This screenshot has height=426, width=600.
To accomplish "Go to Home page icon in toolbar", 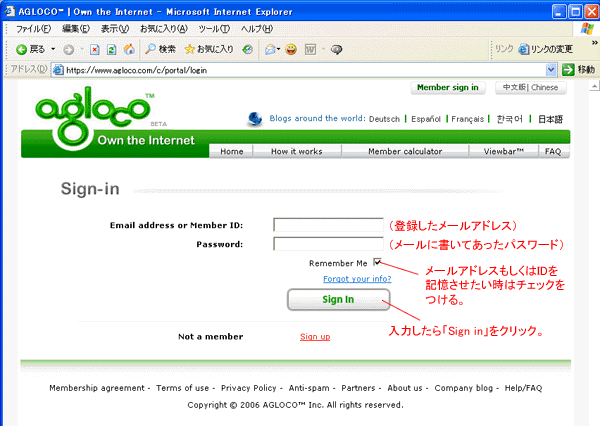I will point(129,49).
